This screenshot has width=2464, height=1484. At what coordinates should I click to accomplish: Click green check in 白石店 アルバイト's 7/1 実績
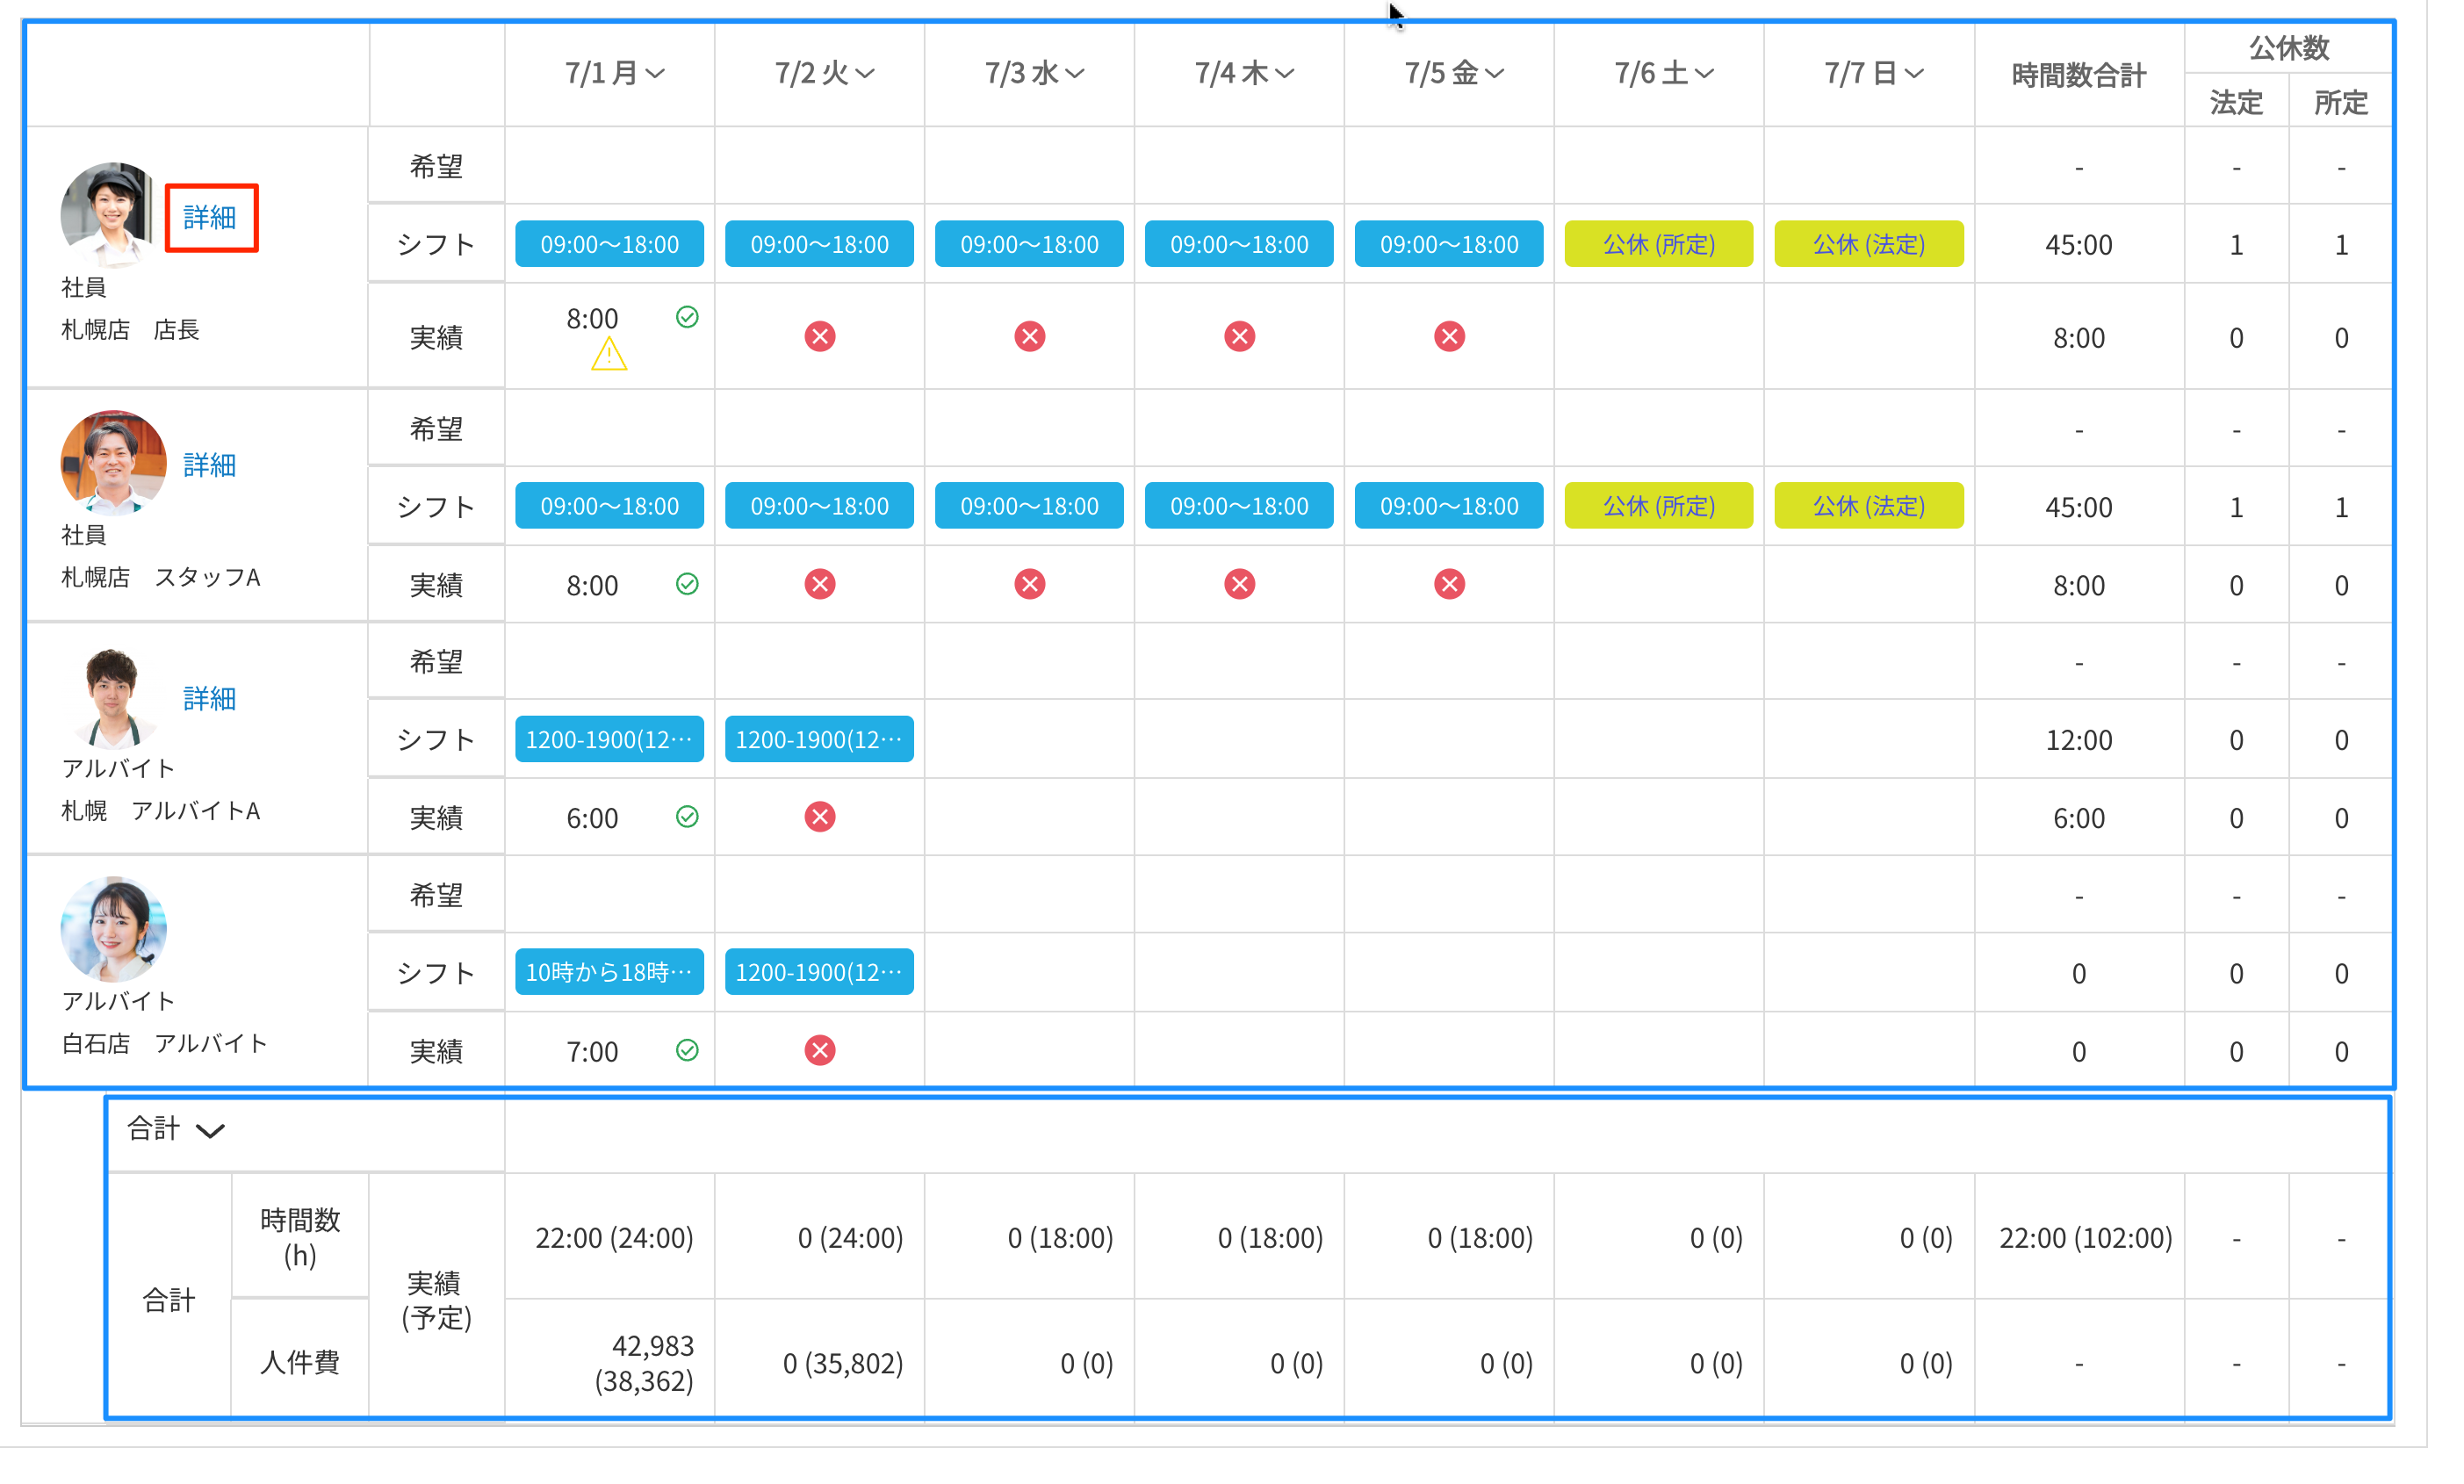(x=687, y=1050)
